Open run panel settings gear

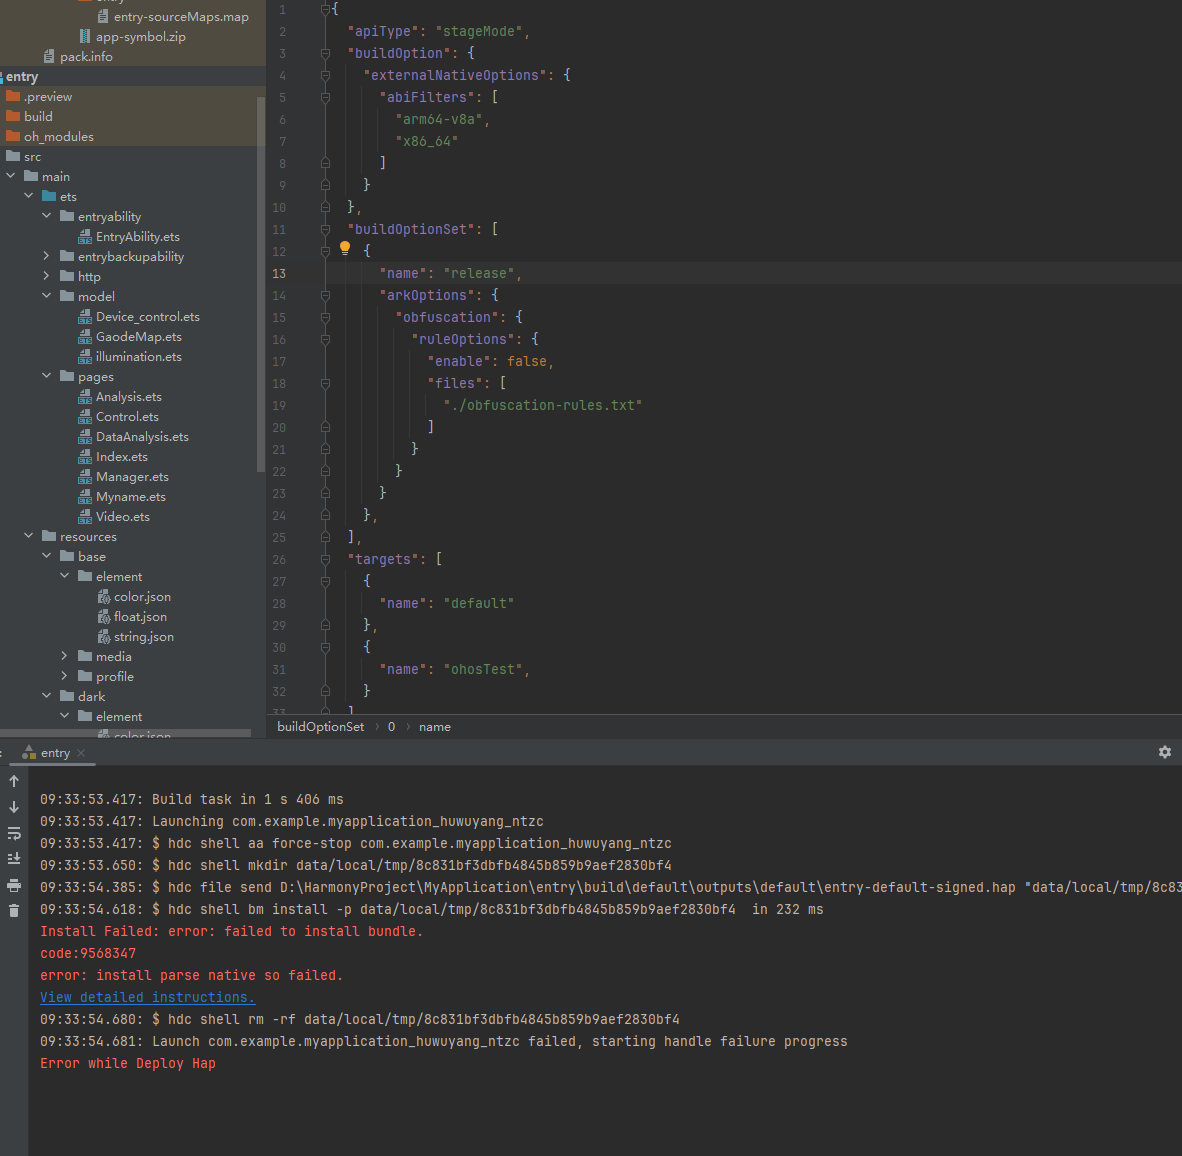pos(1165,752)
